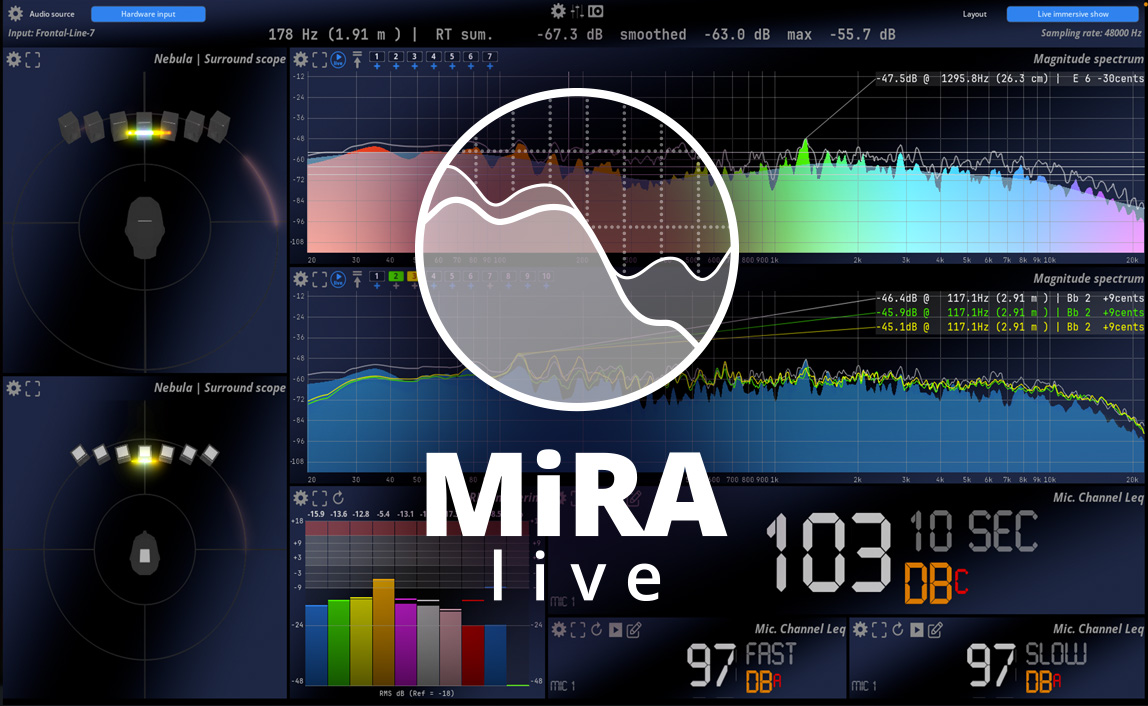Open the Nebula Surround scope settings gear

[12, 59]
